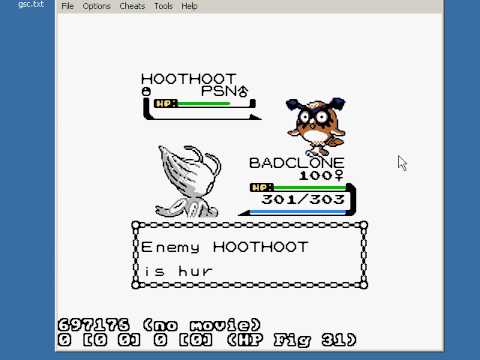Click the PSN status indicator
The height and width of the screenshot is (360, 480).
coord(219,91)
